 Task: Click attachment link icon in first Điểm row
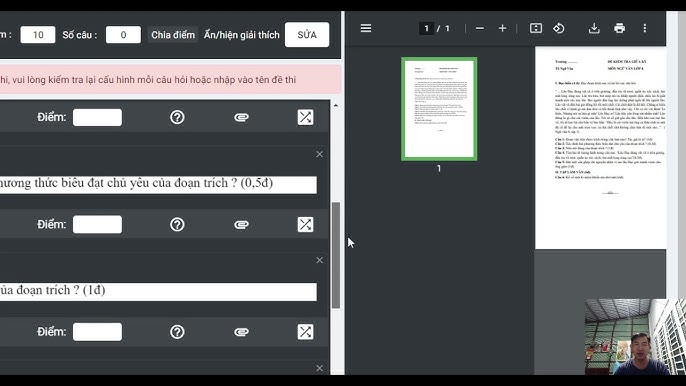tap(241, 117)
